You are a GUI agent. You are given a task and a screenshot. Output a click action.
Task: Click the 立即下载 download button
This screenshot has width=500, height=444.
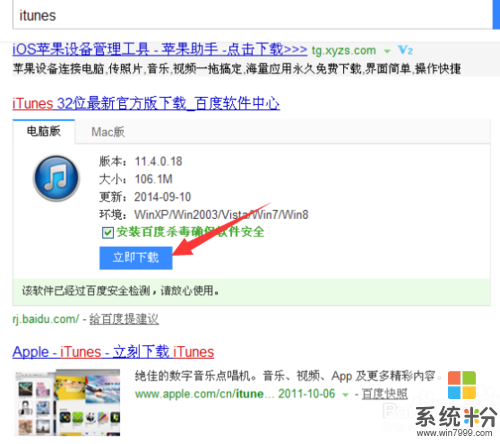pyautogui.click(x=136, y=258)
